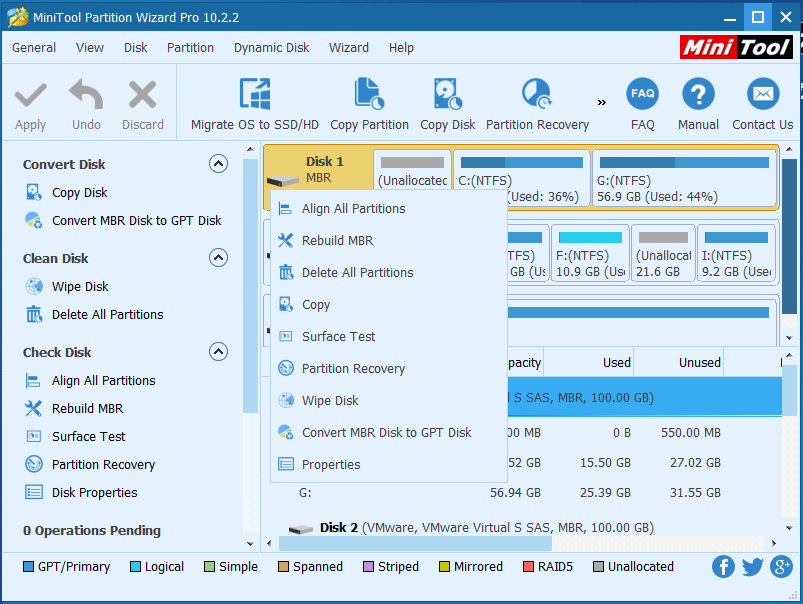803x604 pixels.
Task: Open the FAQ icon
Action: 642,94
